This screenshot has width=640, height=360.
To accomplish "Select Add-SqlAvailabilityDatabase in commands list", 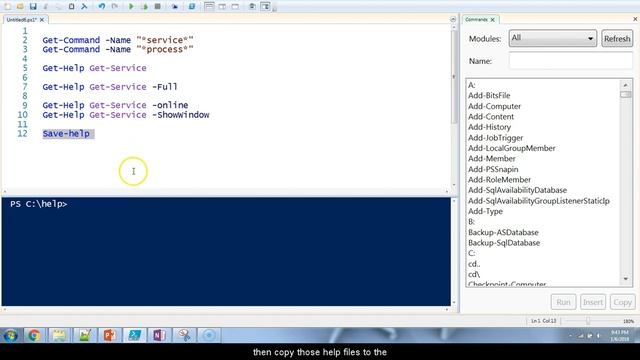I will pos(517,190).
